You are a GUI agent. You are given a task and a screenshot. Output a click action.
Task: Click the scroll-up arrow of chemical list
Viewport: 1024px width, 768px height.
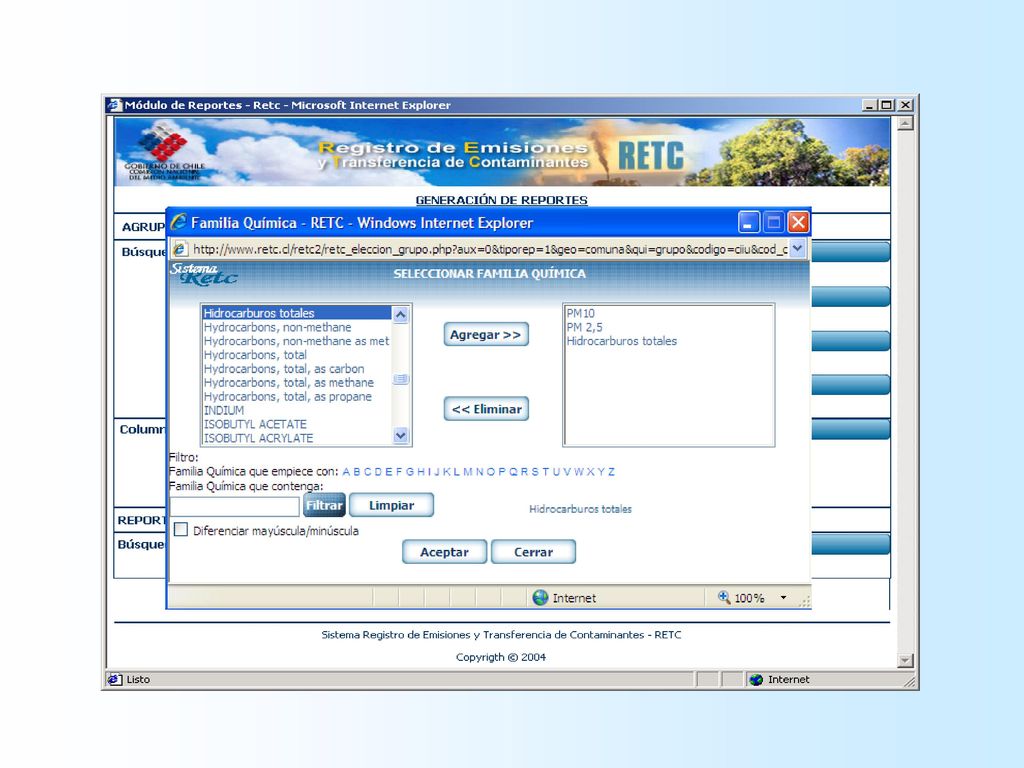[400, 315]
